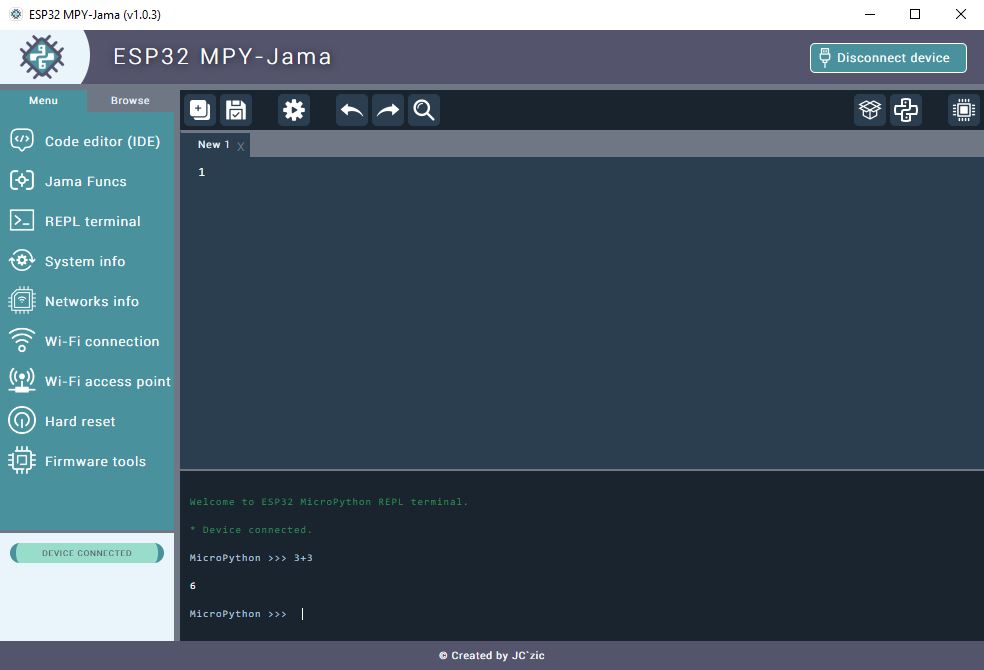Click the Python logo icon in toolbar

pos(906,110)
